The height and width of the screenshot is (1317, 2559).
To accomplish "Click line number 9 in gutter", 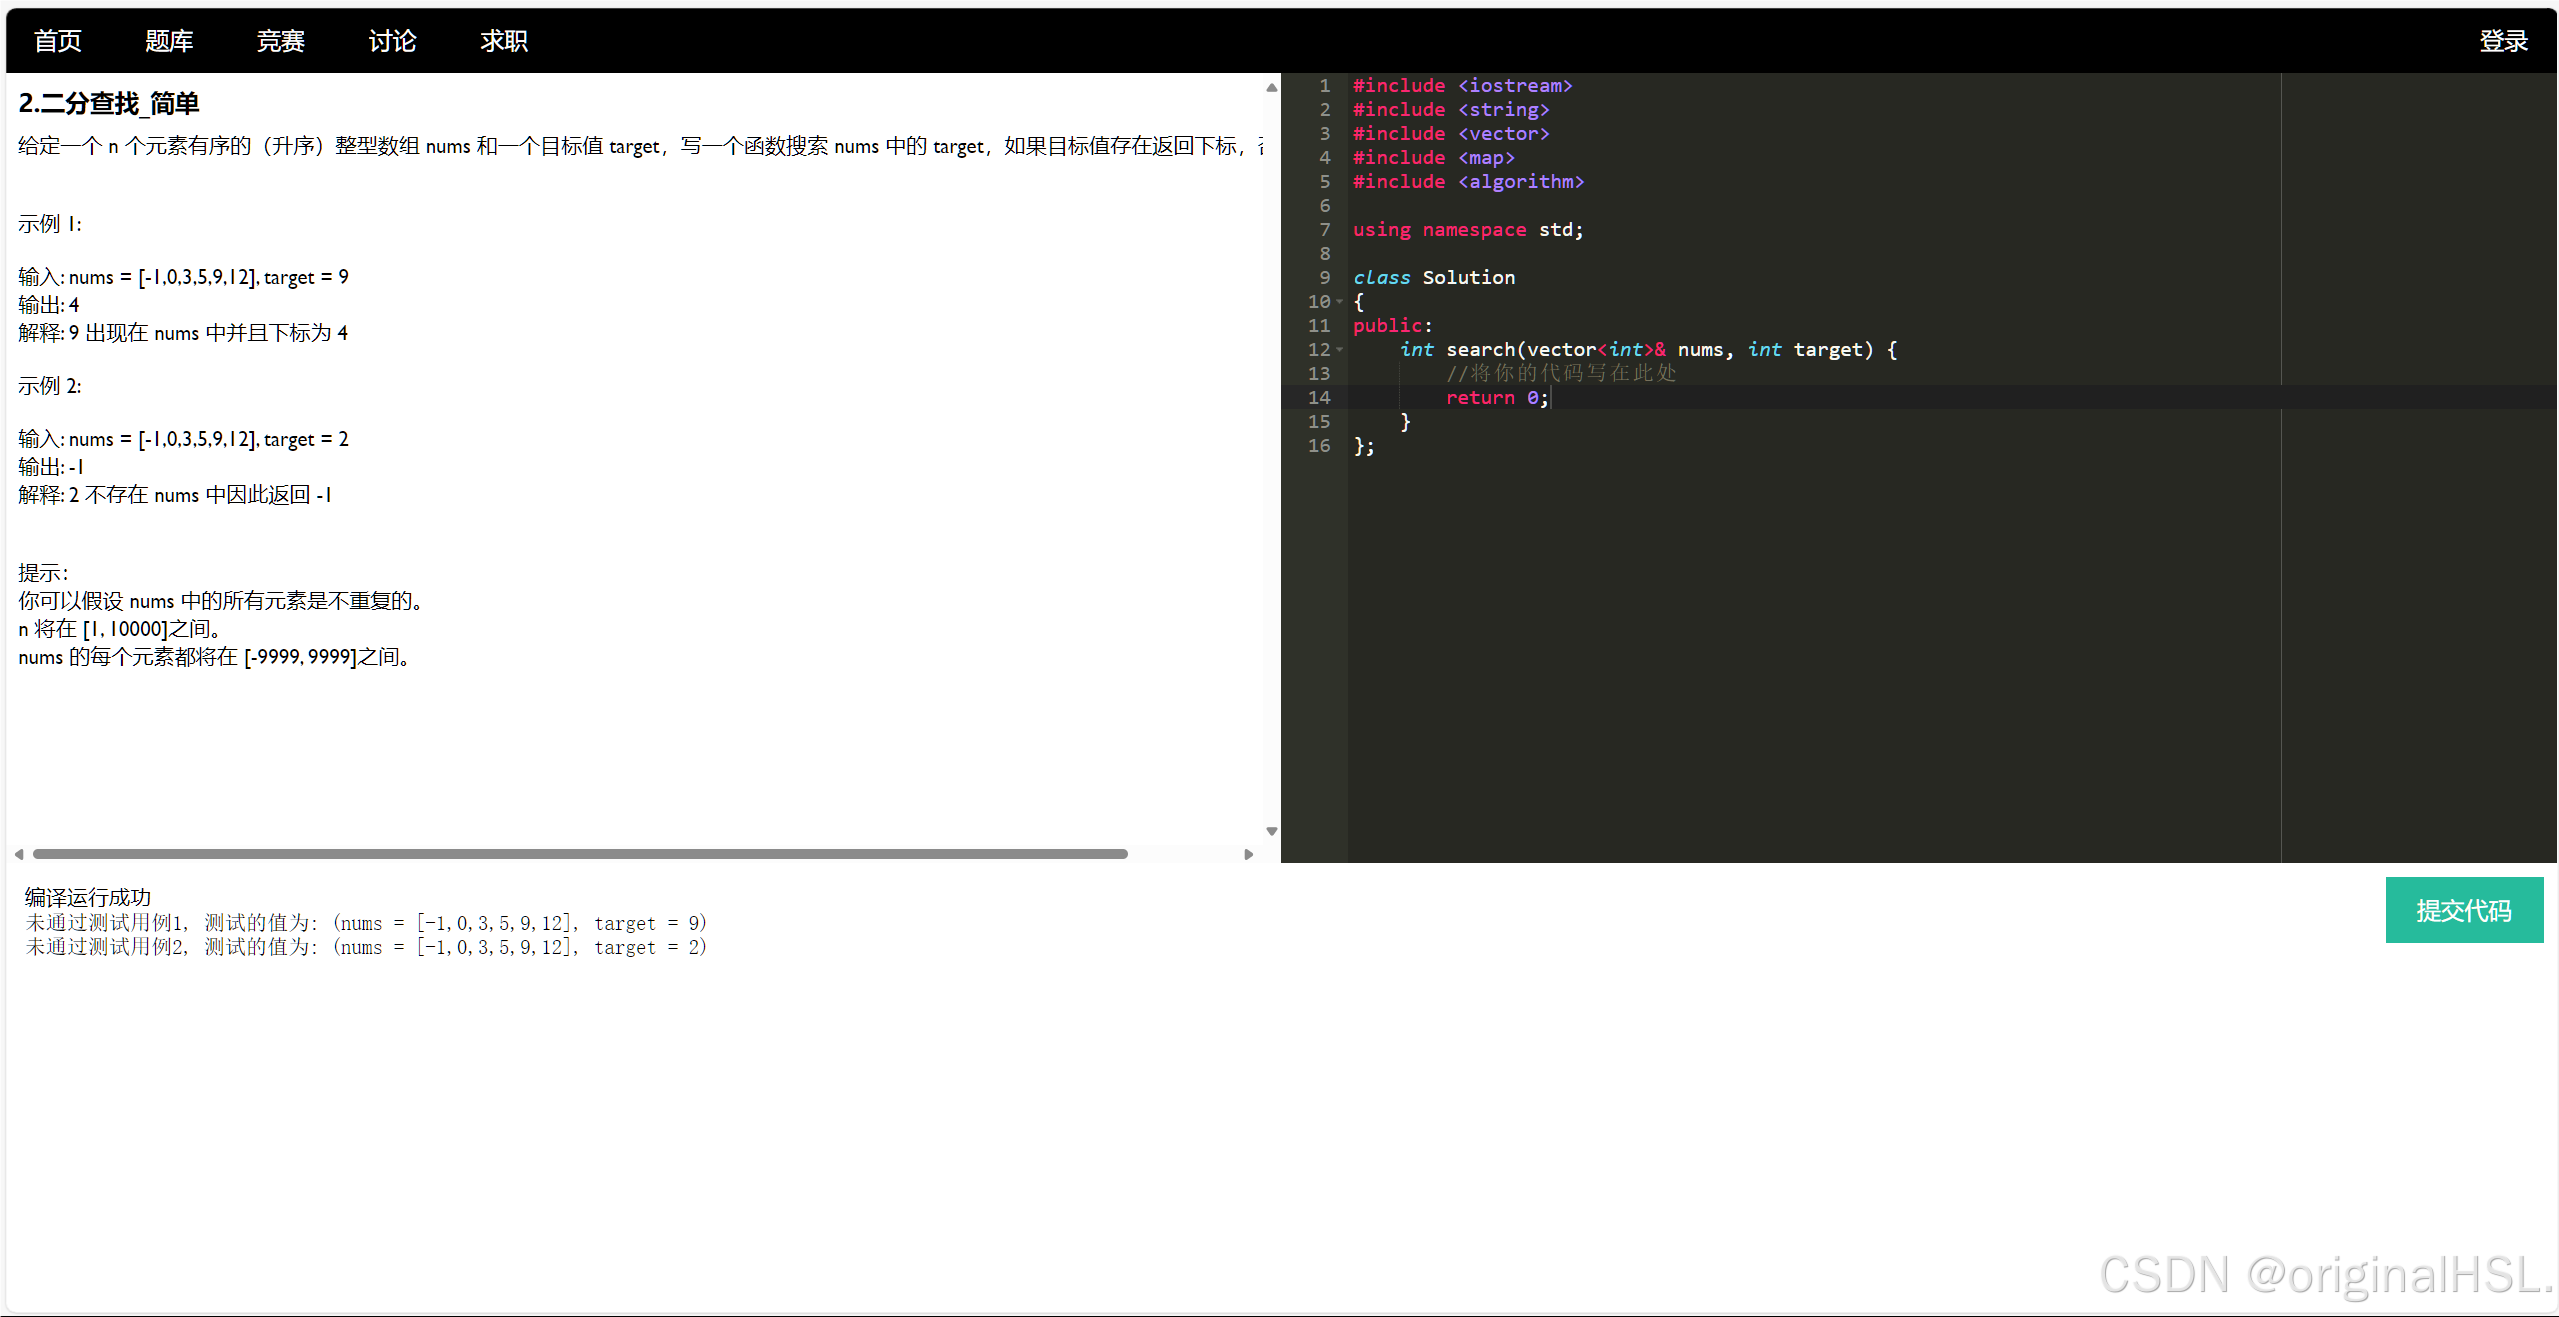I will (x=1324, y=278).
